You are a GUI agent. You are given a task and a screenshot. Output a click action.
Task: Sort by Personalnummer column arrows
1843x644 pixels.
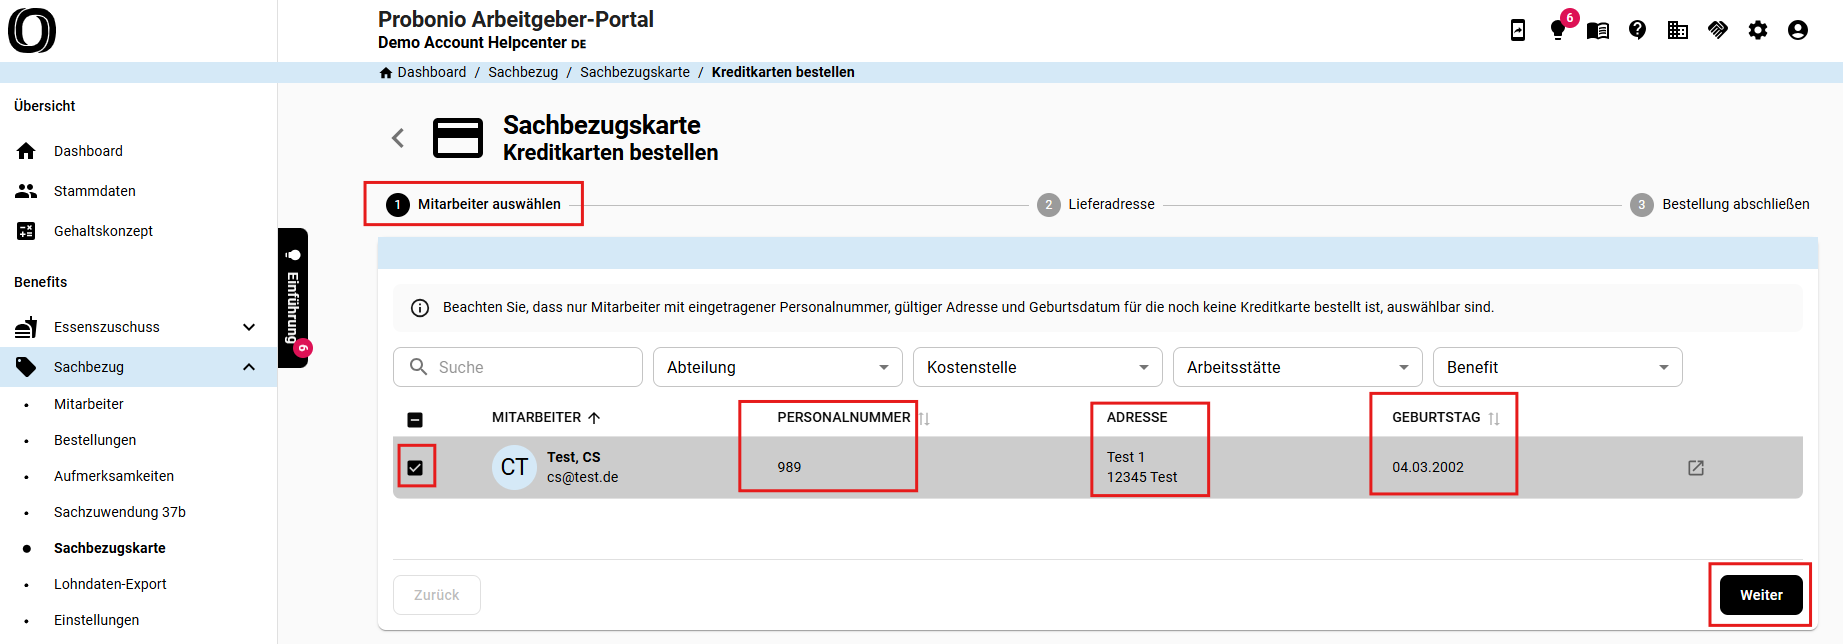point(924,418)
